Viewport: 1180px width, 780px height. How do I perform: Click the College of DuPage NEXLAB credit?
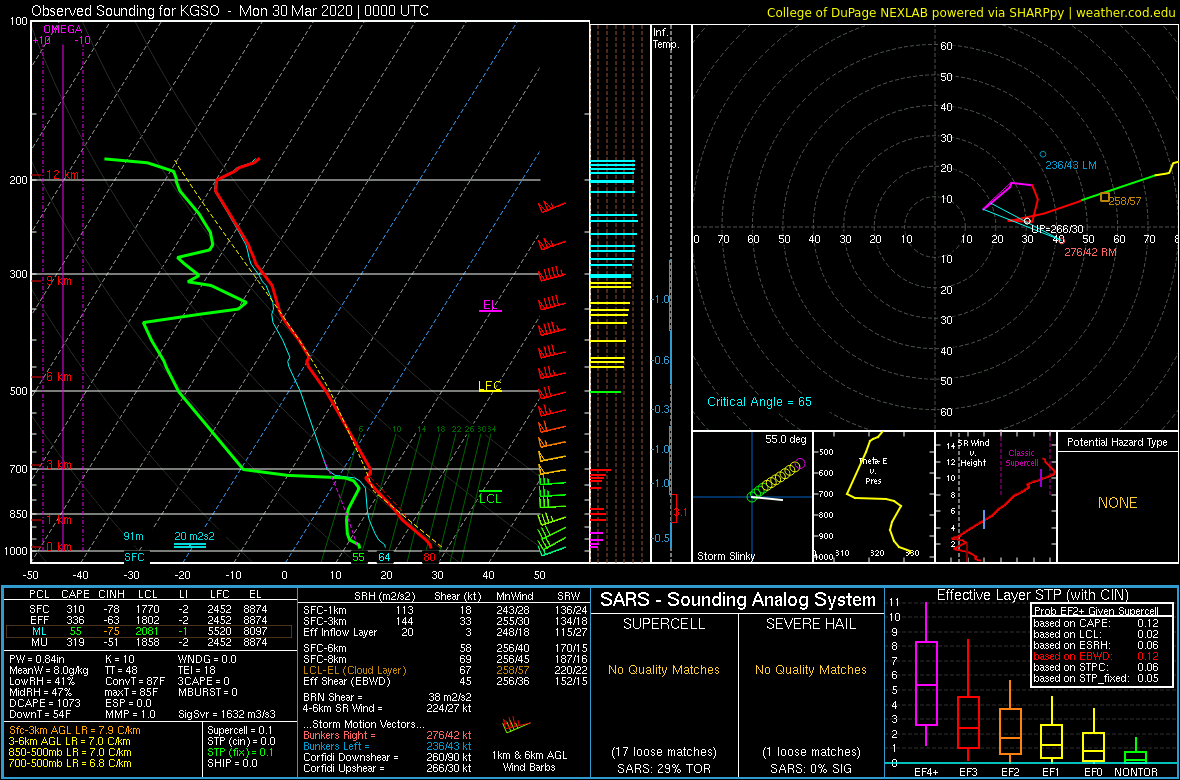971,12
